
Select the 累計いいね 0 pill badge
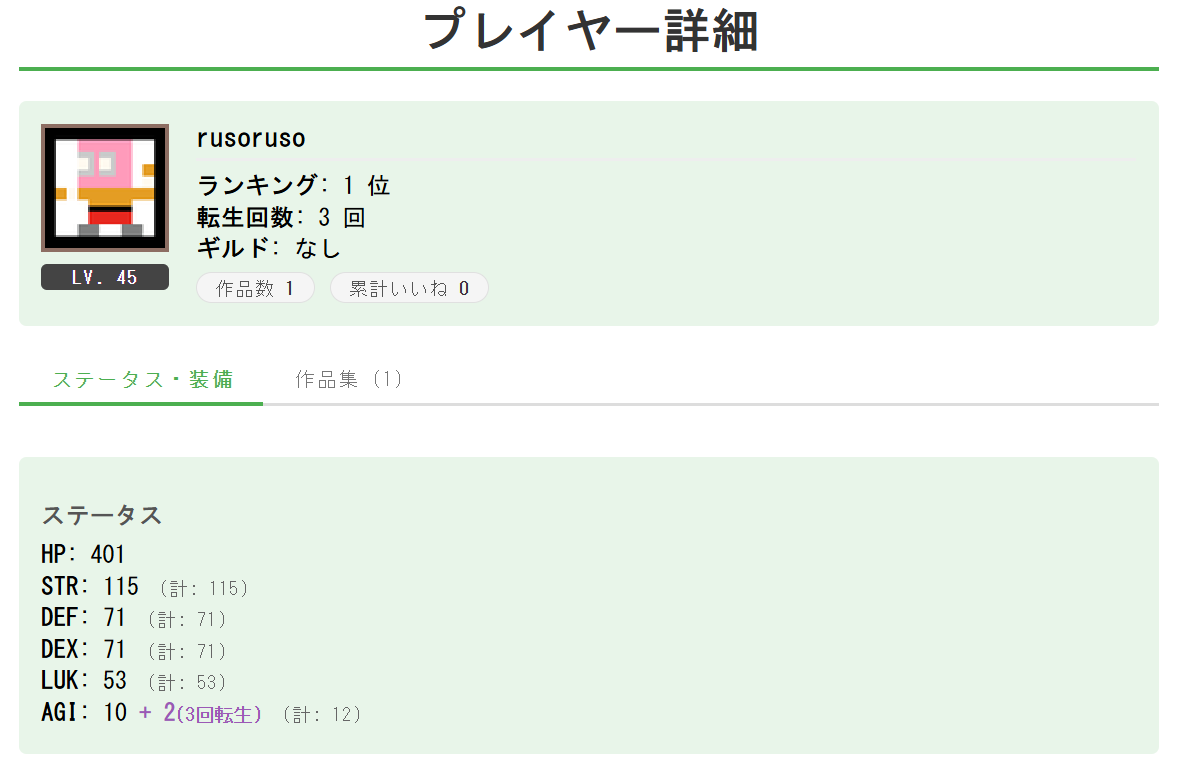click(409, 288)
